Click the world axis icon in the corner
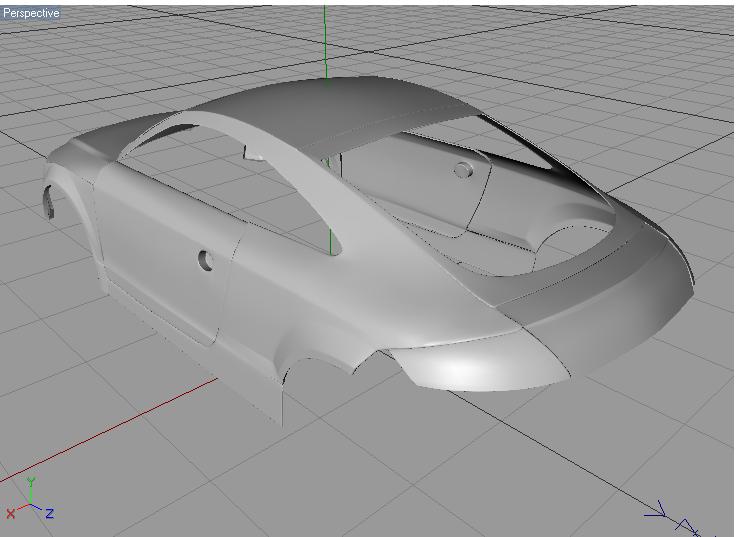 (x=30, y=499)
